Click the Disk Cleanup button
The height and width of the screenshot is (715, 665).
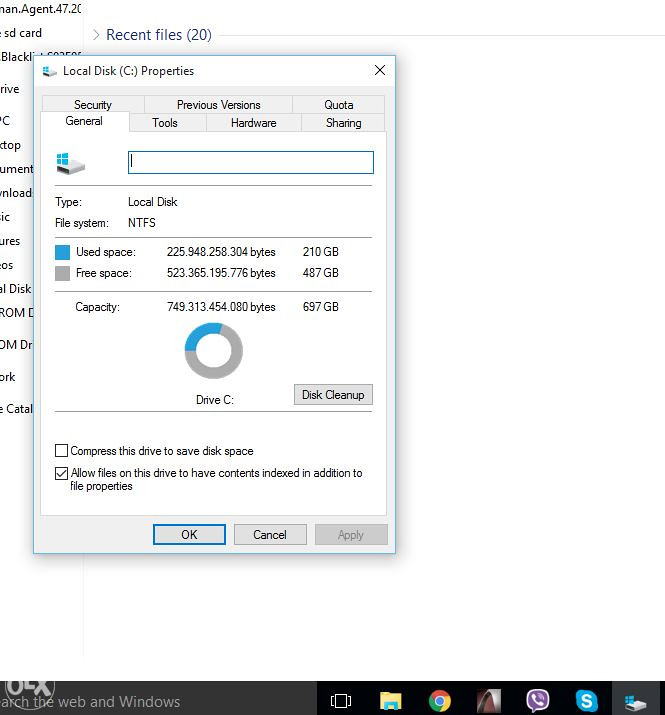click(333, 394)
